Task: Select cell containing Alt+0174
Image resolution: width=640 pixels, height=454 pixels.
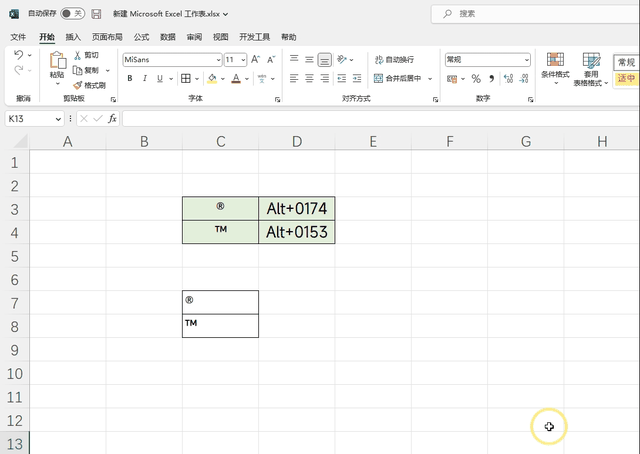Action: pos(297,209)
